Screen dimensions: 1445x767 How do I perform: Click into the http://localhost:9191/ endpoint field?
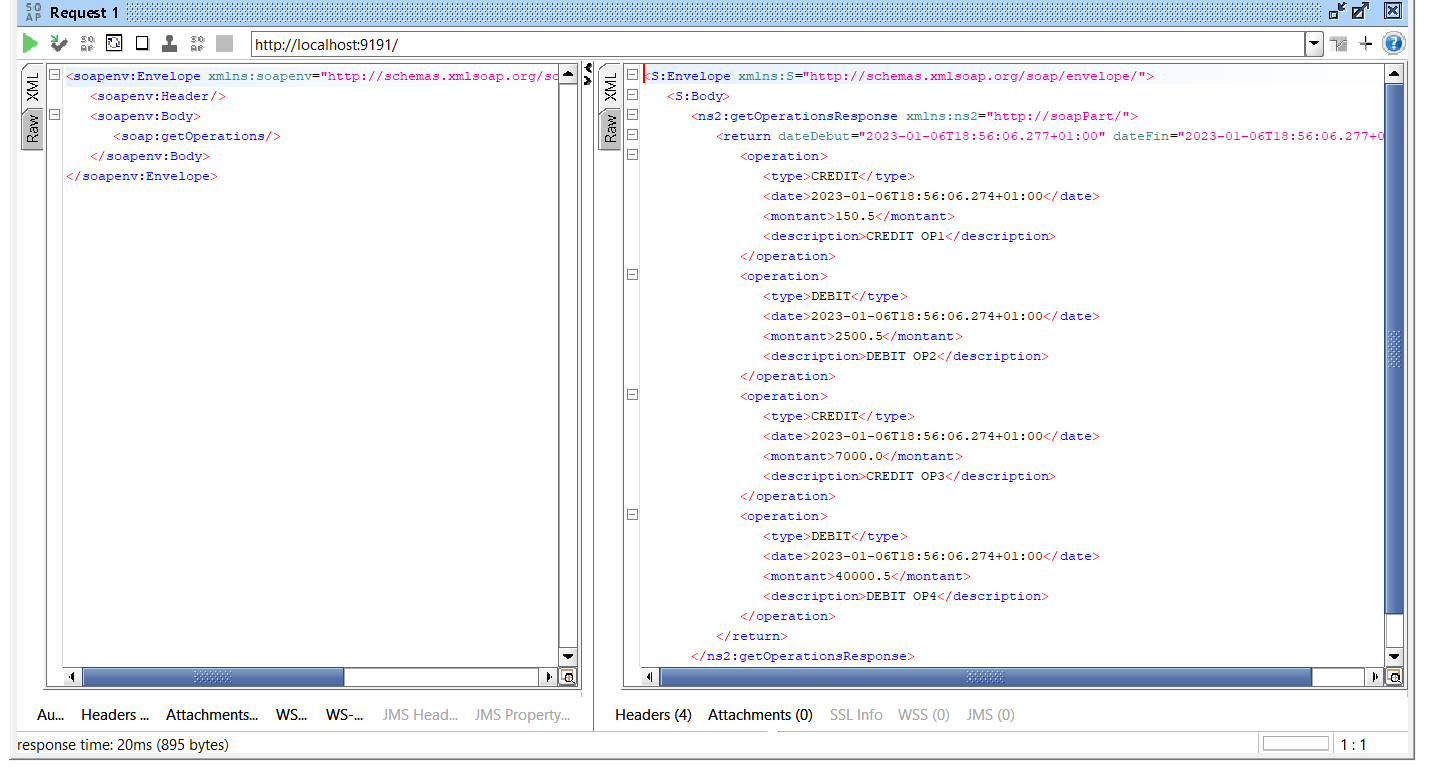point(777,44)
